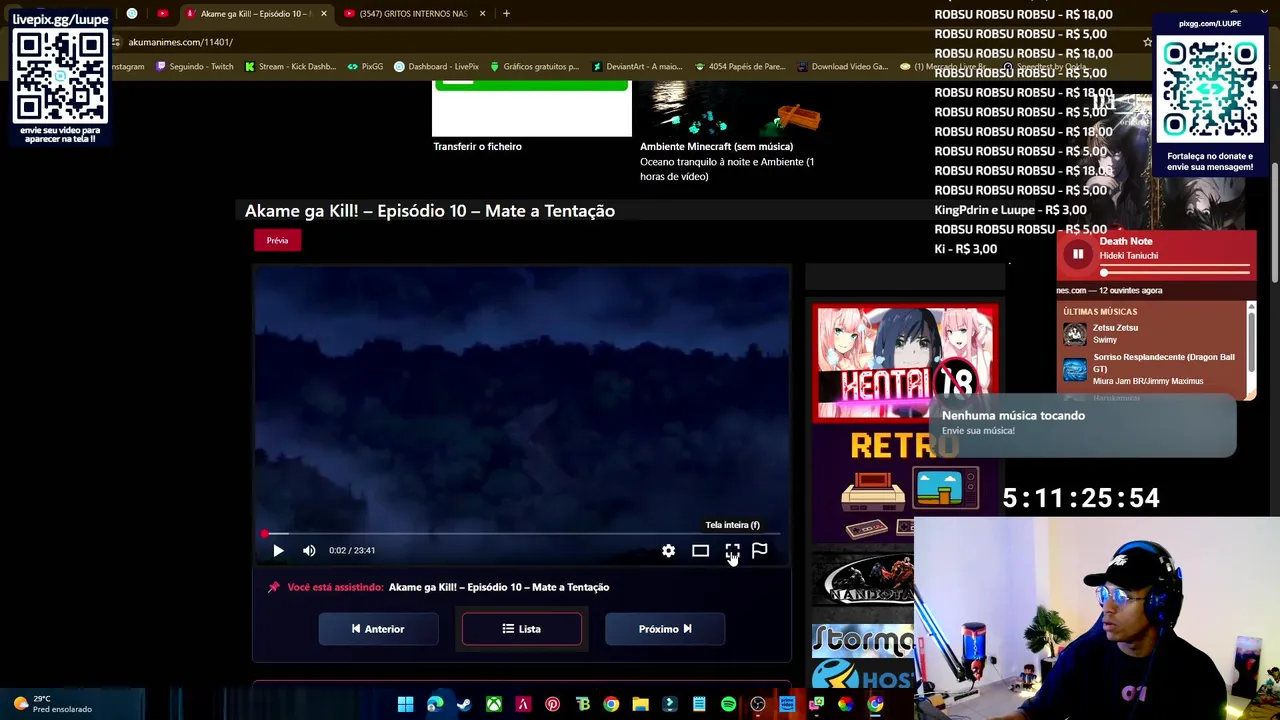
Task: Open 4054 Papéis de Parede bookmark
Action: click(x=740, y=66)
